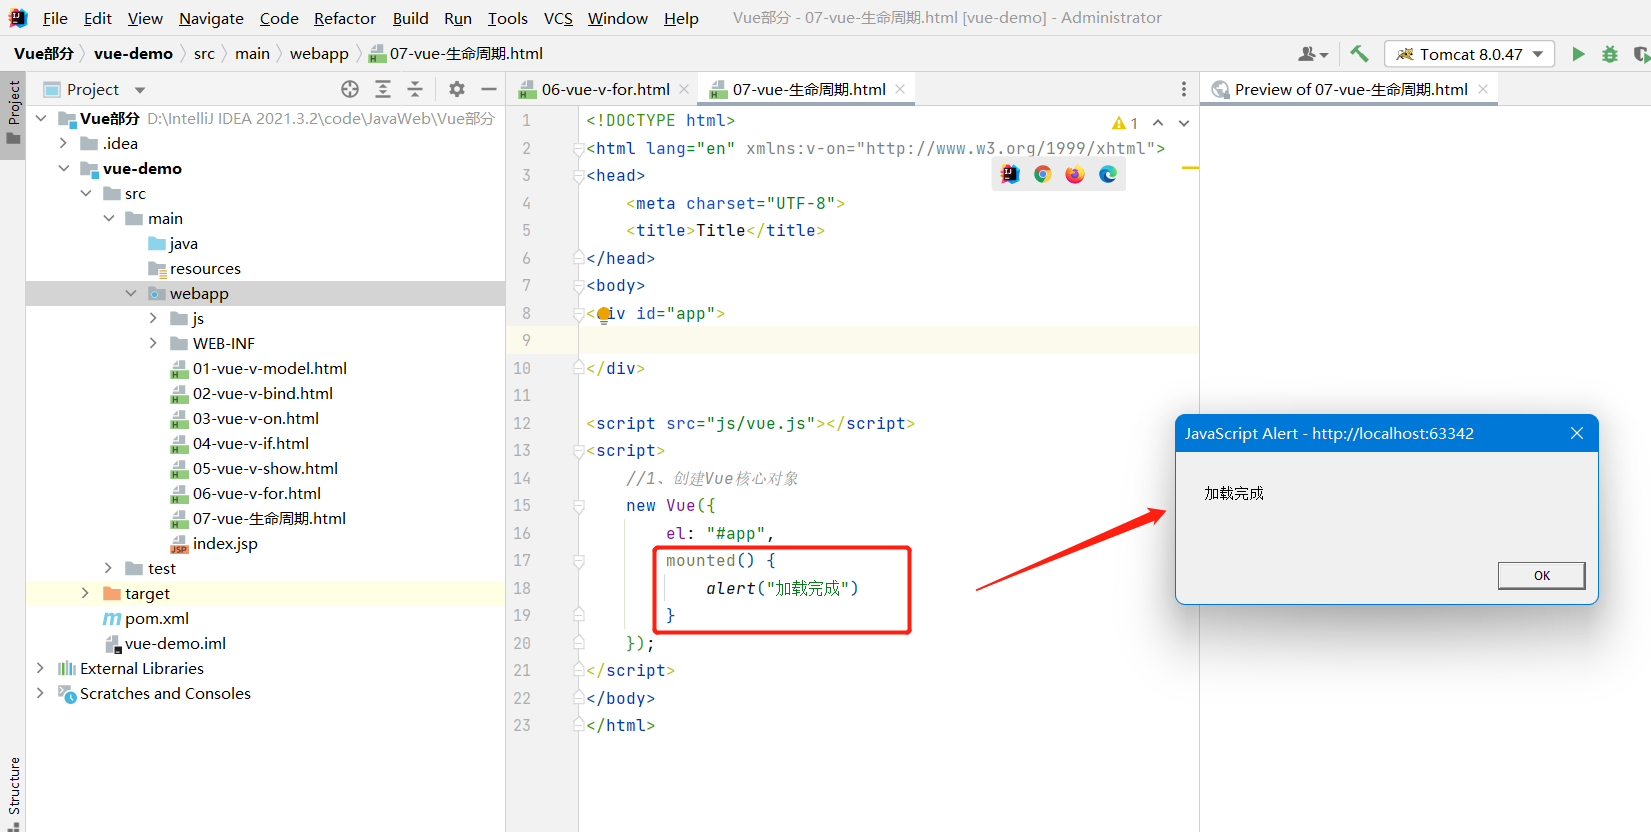Image resolution: width=1651 pixels, height=832 pixels.
Task: Open editor tabs more options (three dots)
Action: coord(1184,89)
